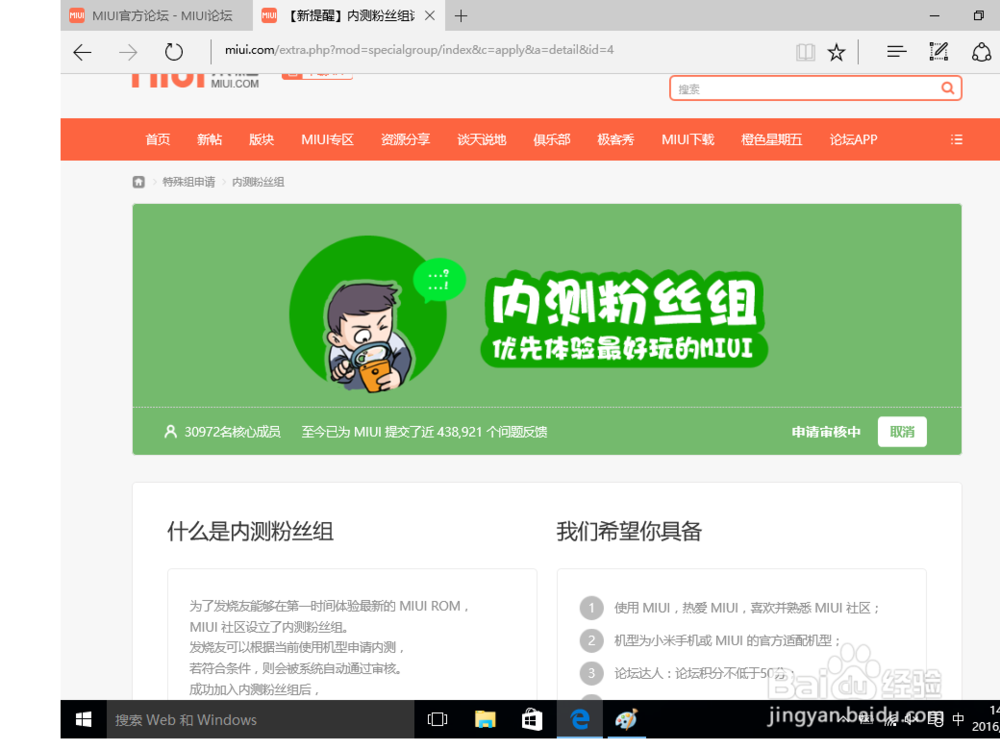1000x750 pixels.
Task: Click requirement 2 机型为小米手机
Action: pos(727,640)
